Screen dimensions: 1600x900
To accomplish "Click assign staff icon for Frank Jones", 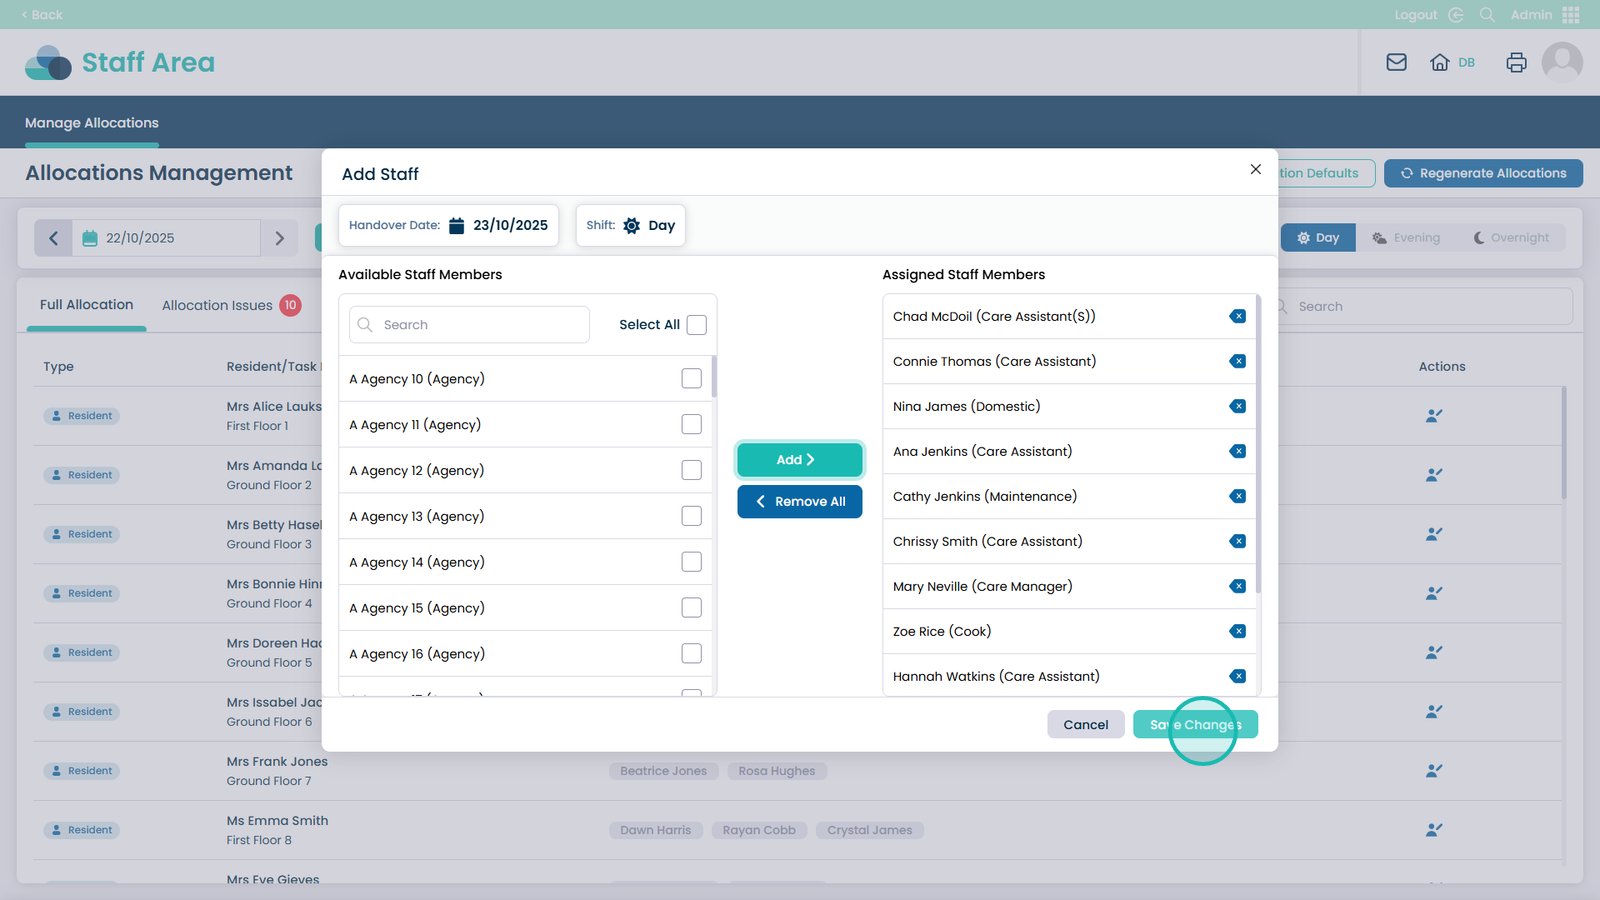I will pyautogui.click(x=1433, y=771).
